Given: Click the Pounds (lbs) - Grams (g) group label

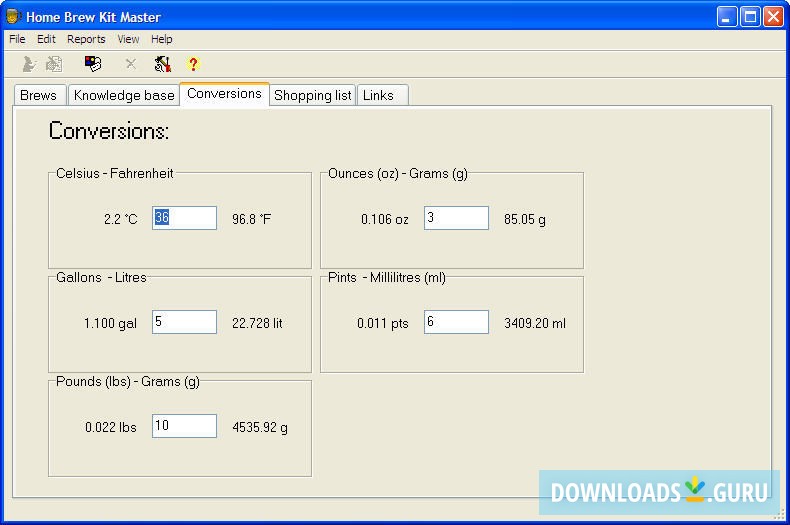Looking at the screenshot, I should (x=127, y=382).
